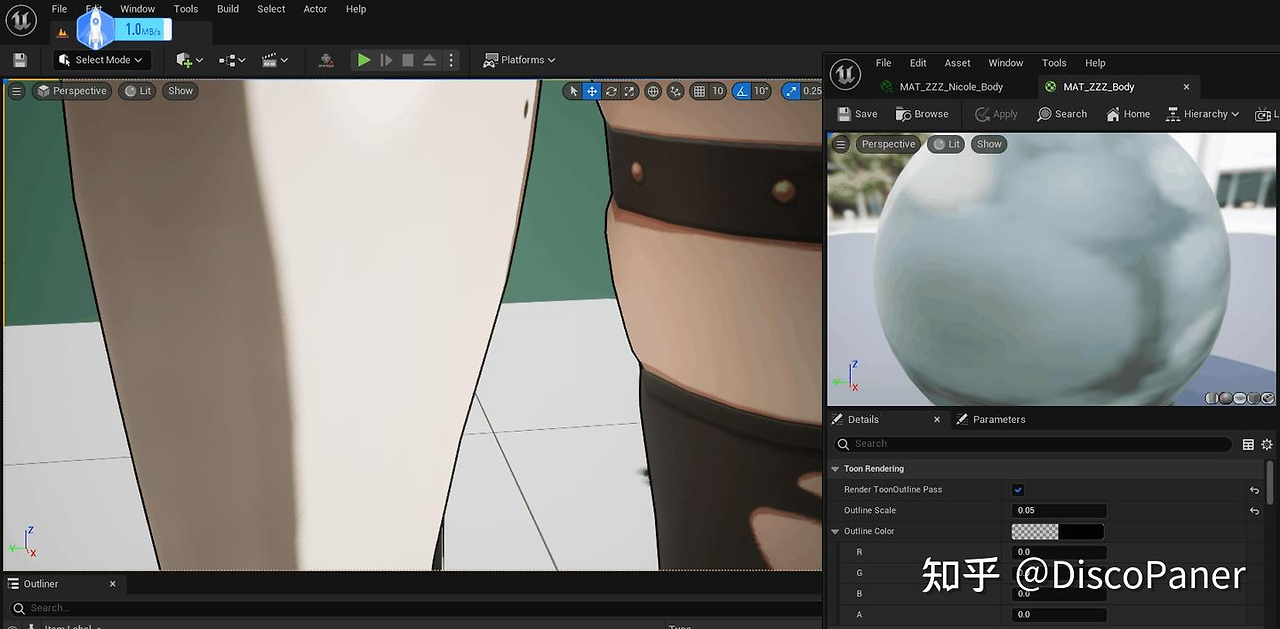Image resolution: width=1280 pixels, height=629 pixels.
Task: Open Perspective menu in the material preview
Action: [x=888, y=144]
